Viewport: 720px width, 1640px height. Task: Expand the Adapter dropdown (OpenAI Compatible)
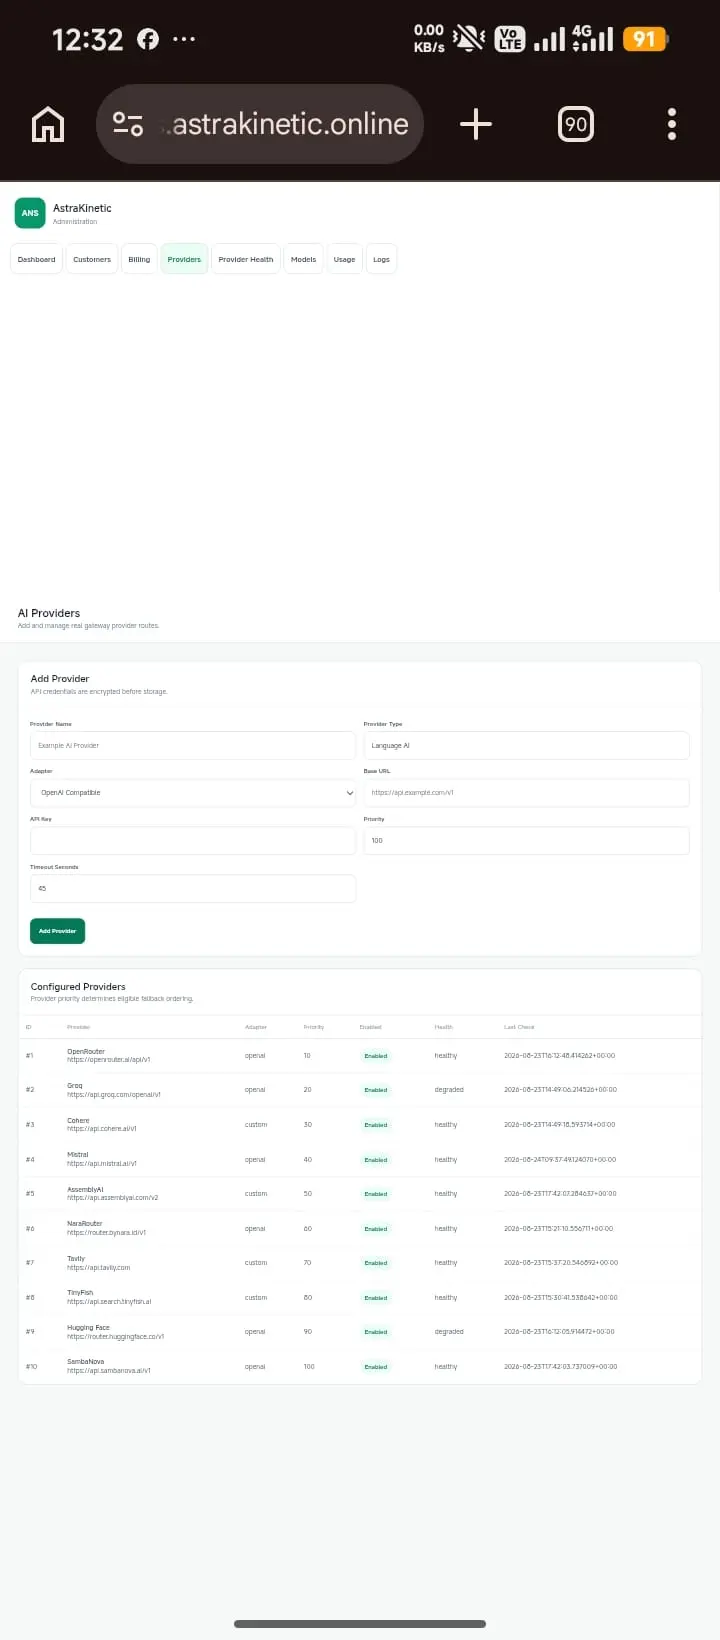pos(193,793)
